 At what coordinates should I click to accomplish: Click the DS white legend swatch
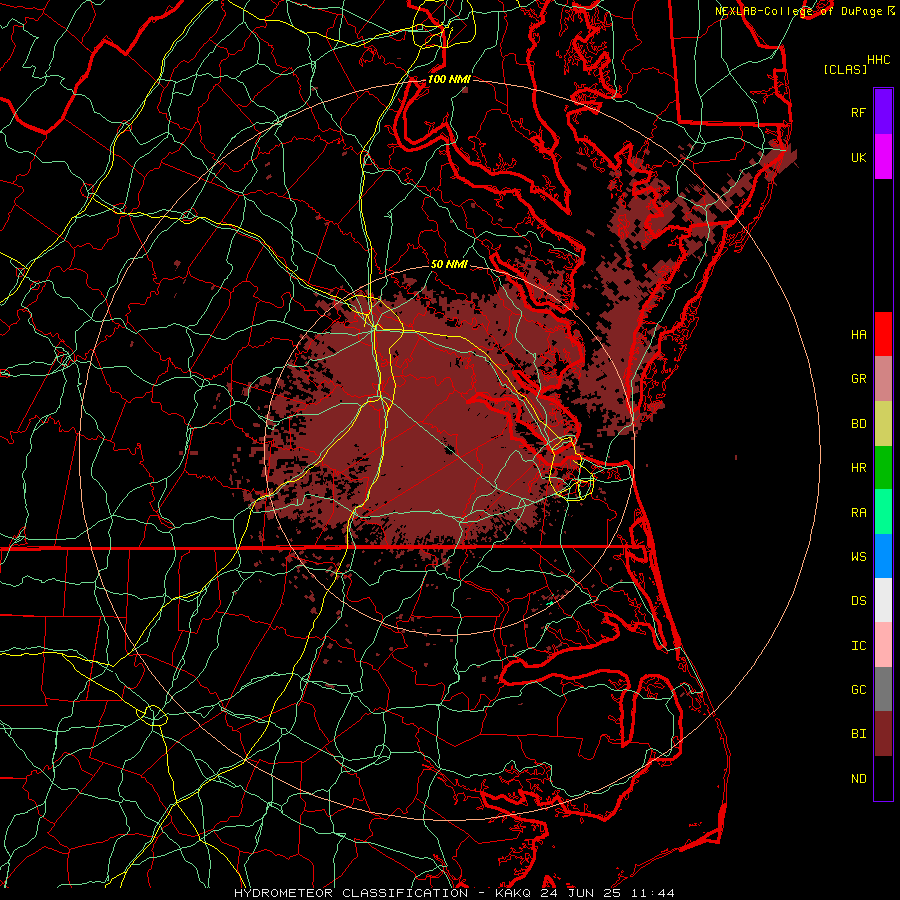pos(883,600)
